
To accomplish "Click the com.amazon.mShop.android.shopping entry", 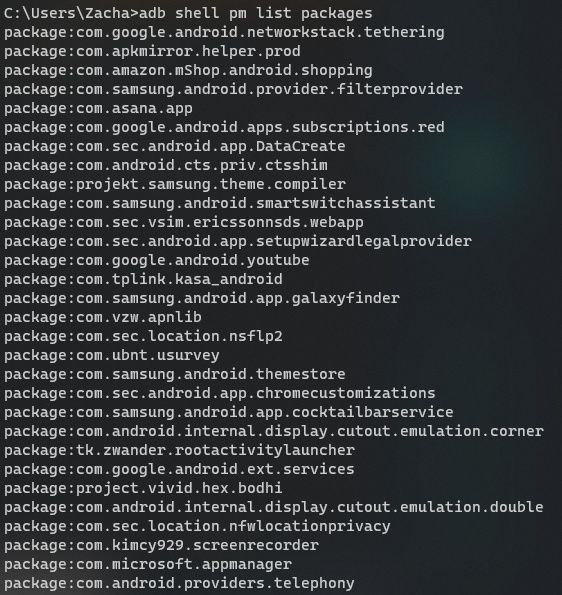I will point(188,70).
